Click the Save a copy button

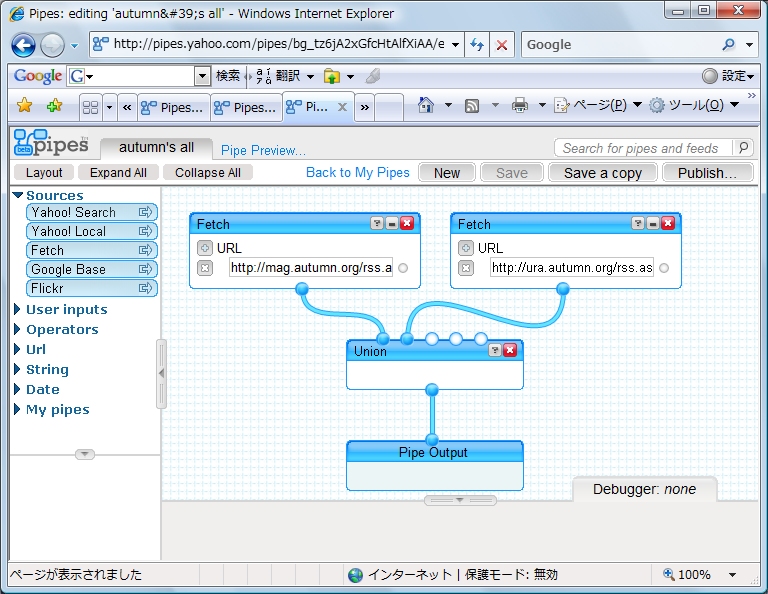coord(602,172)
